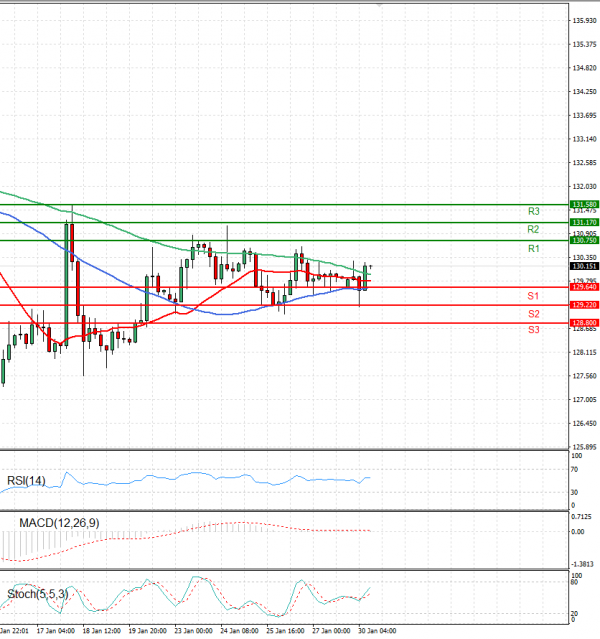Select the 129.220 support price tag

tap(585, 305)
